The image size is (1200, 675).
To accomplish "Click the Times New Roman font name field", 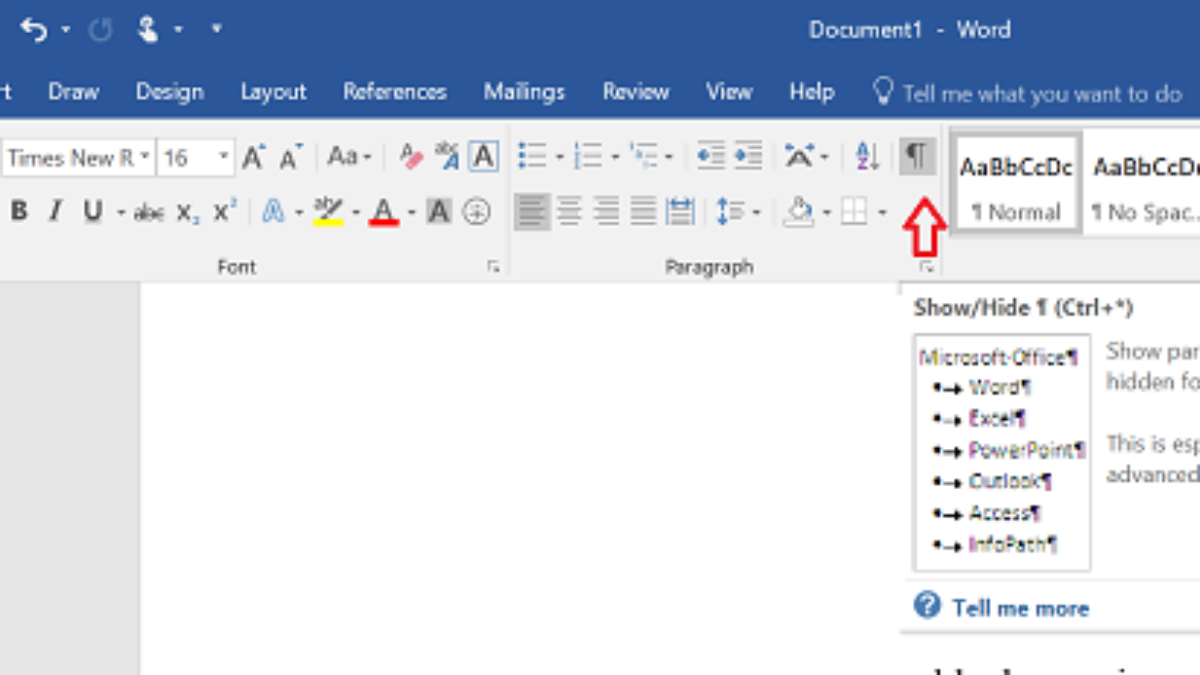I will 69,158.
